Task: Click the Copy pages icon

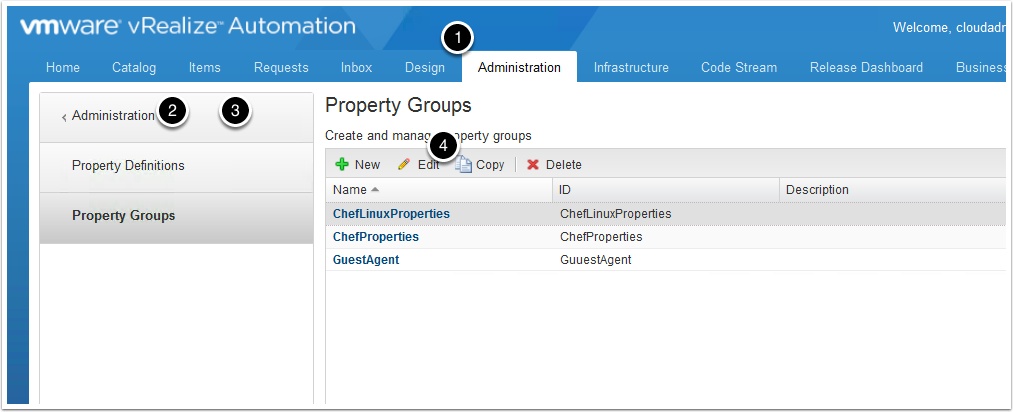Action: coord(463,165)
